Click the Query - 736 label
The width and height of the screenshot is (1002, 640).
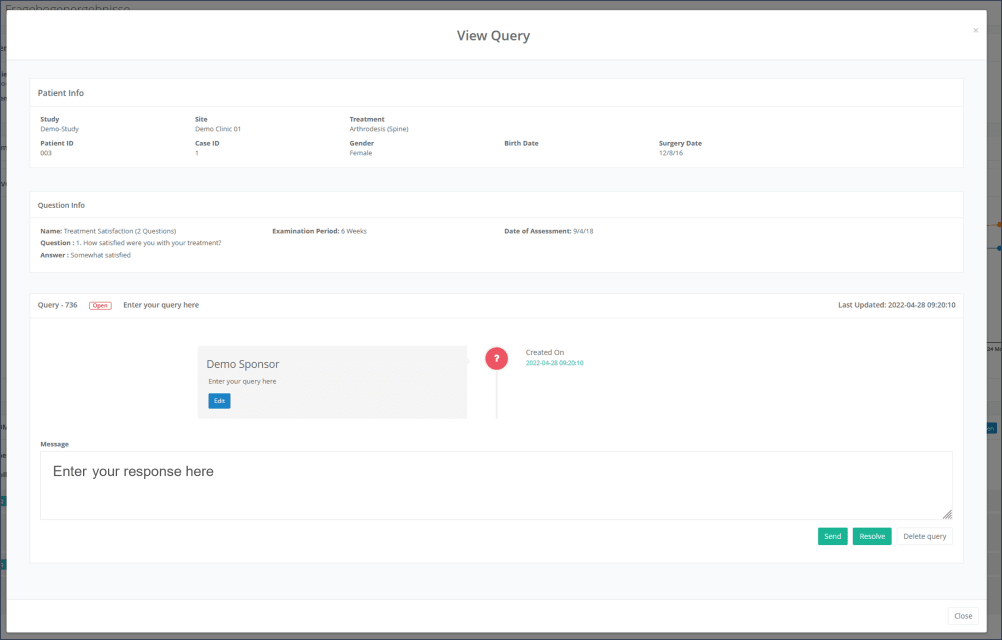coord(59,305)
